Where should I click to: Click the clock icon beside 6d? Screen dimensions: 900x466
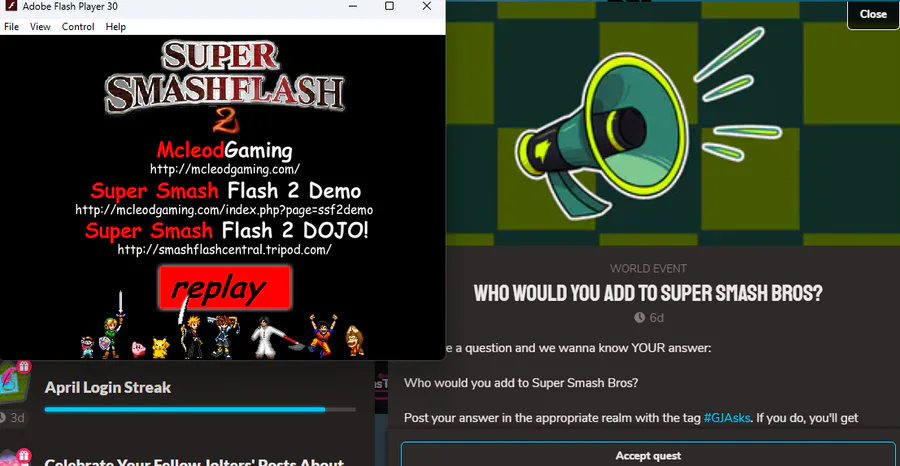639,317
